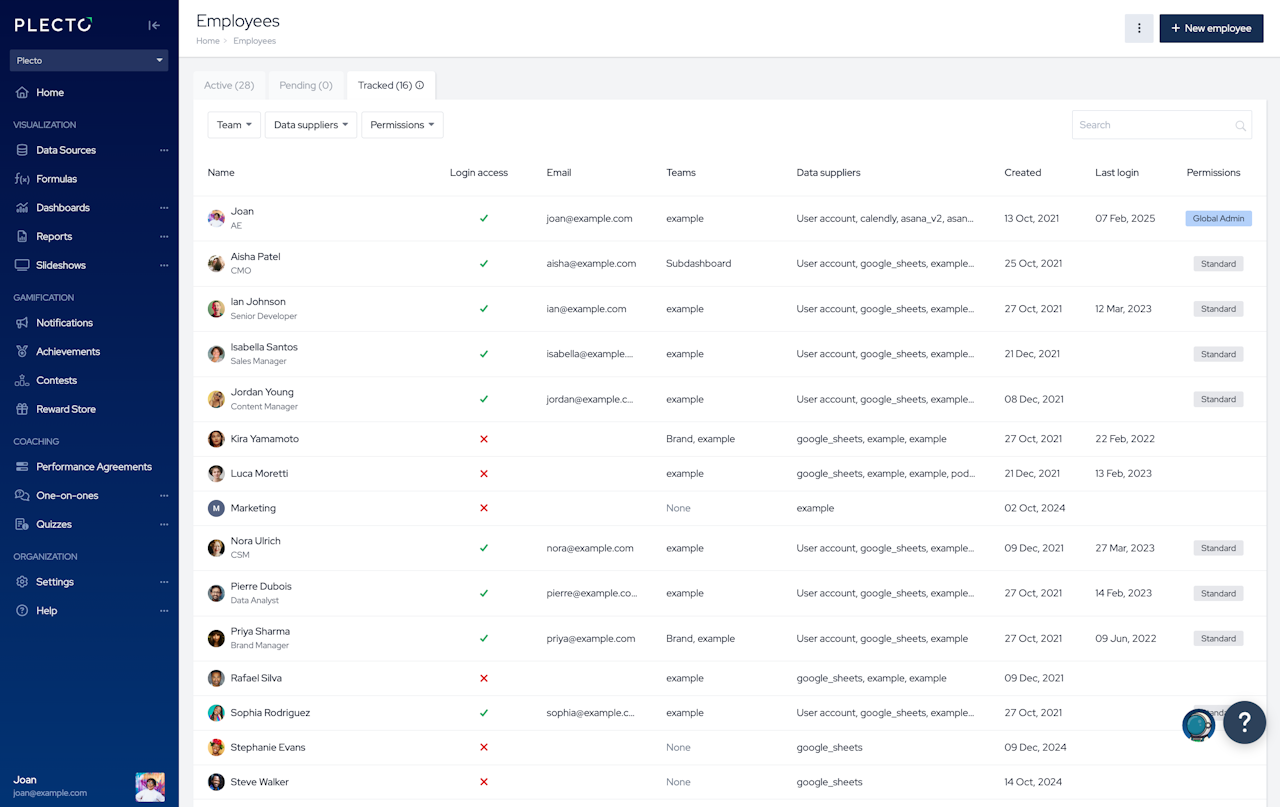This screenshot has width=1280, height=807.
Task: Open the three-dot options menu in the header
Action: (1139, 28)
